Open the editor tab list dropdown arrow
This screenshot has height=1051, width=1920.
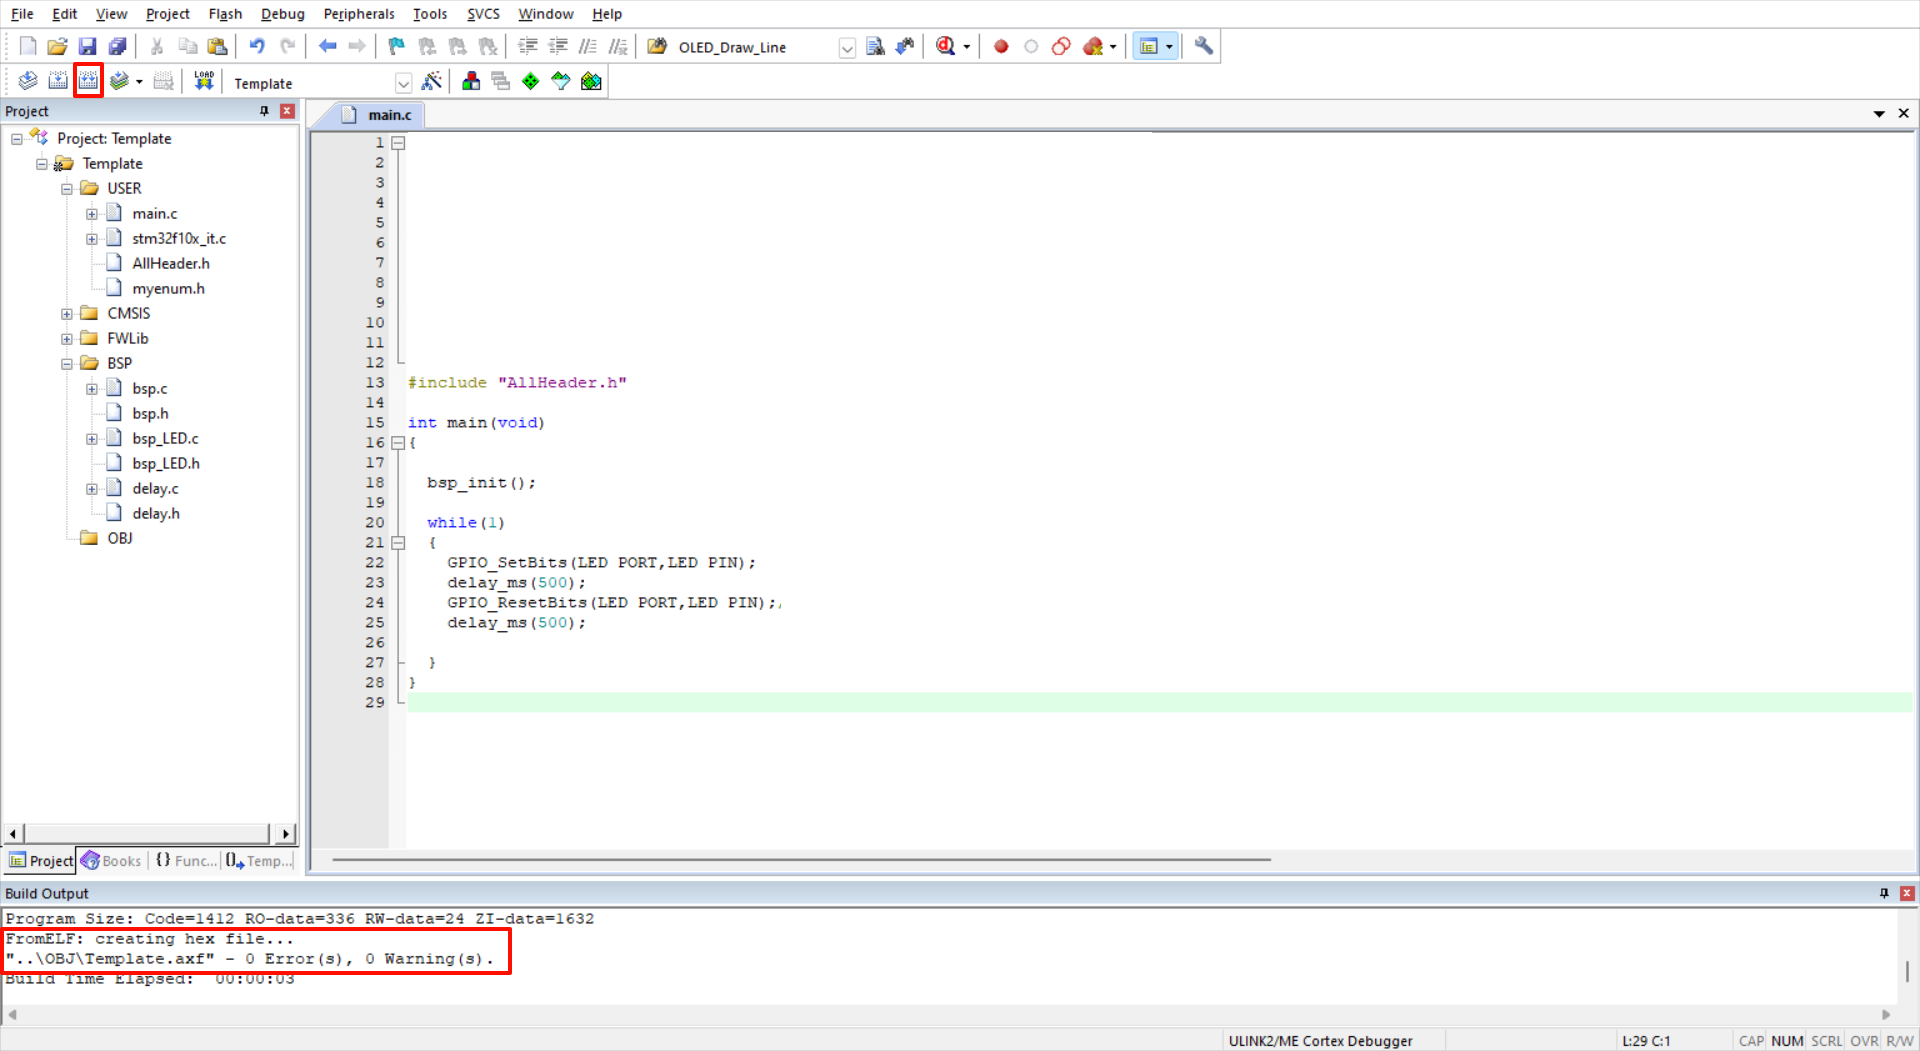pos(1878,114)
